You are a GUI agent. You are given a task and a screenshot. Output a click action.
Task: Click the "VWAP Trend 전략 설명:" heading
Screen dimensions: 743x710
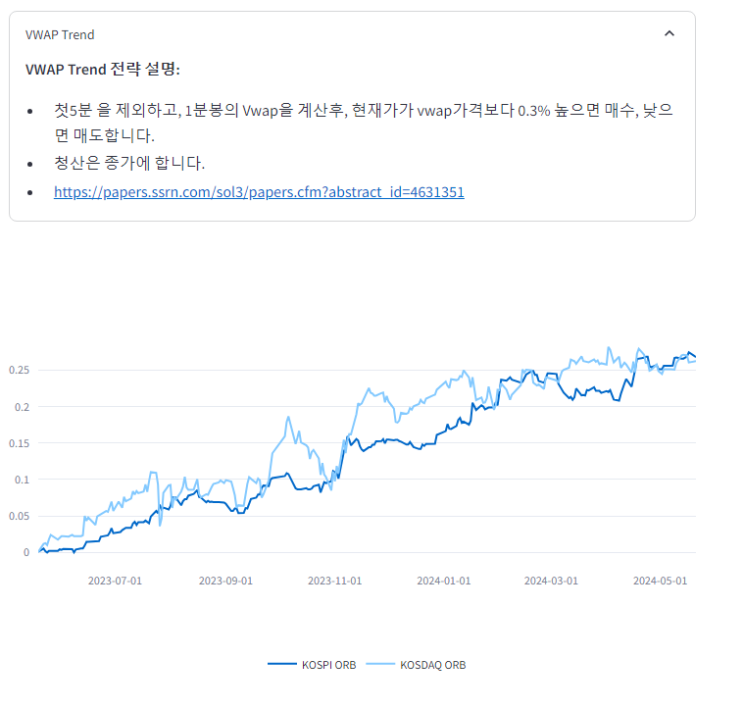click(102, 70)
